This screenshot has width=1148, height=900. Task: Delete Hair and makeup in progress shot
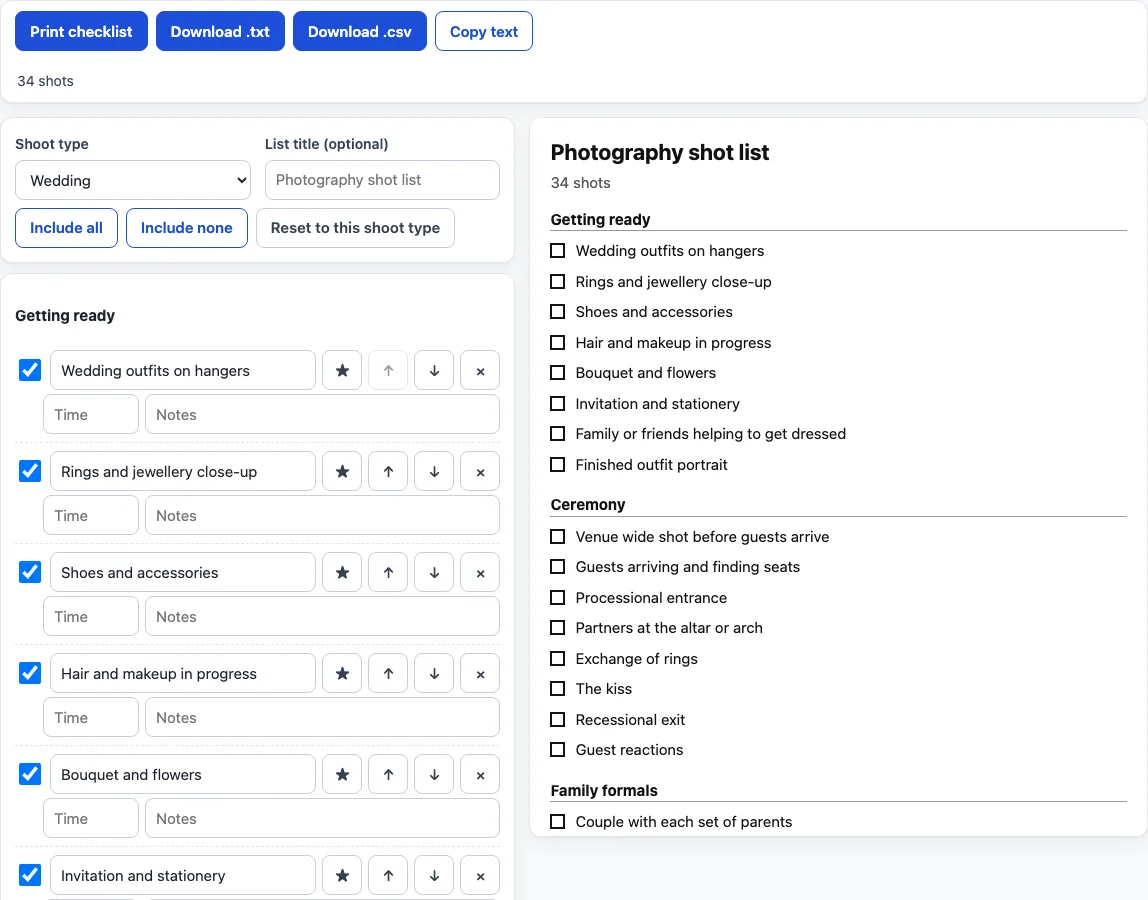[480, 674]
